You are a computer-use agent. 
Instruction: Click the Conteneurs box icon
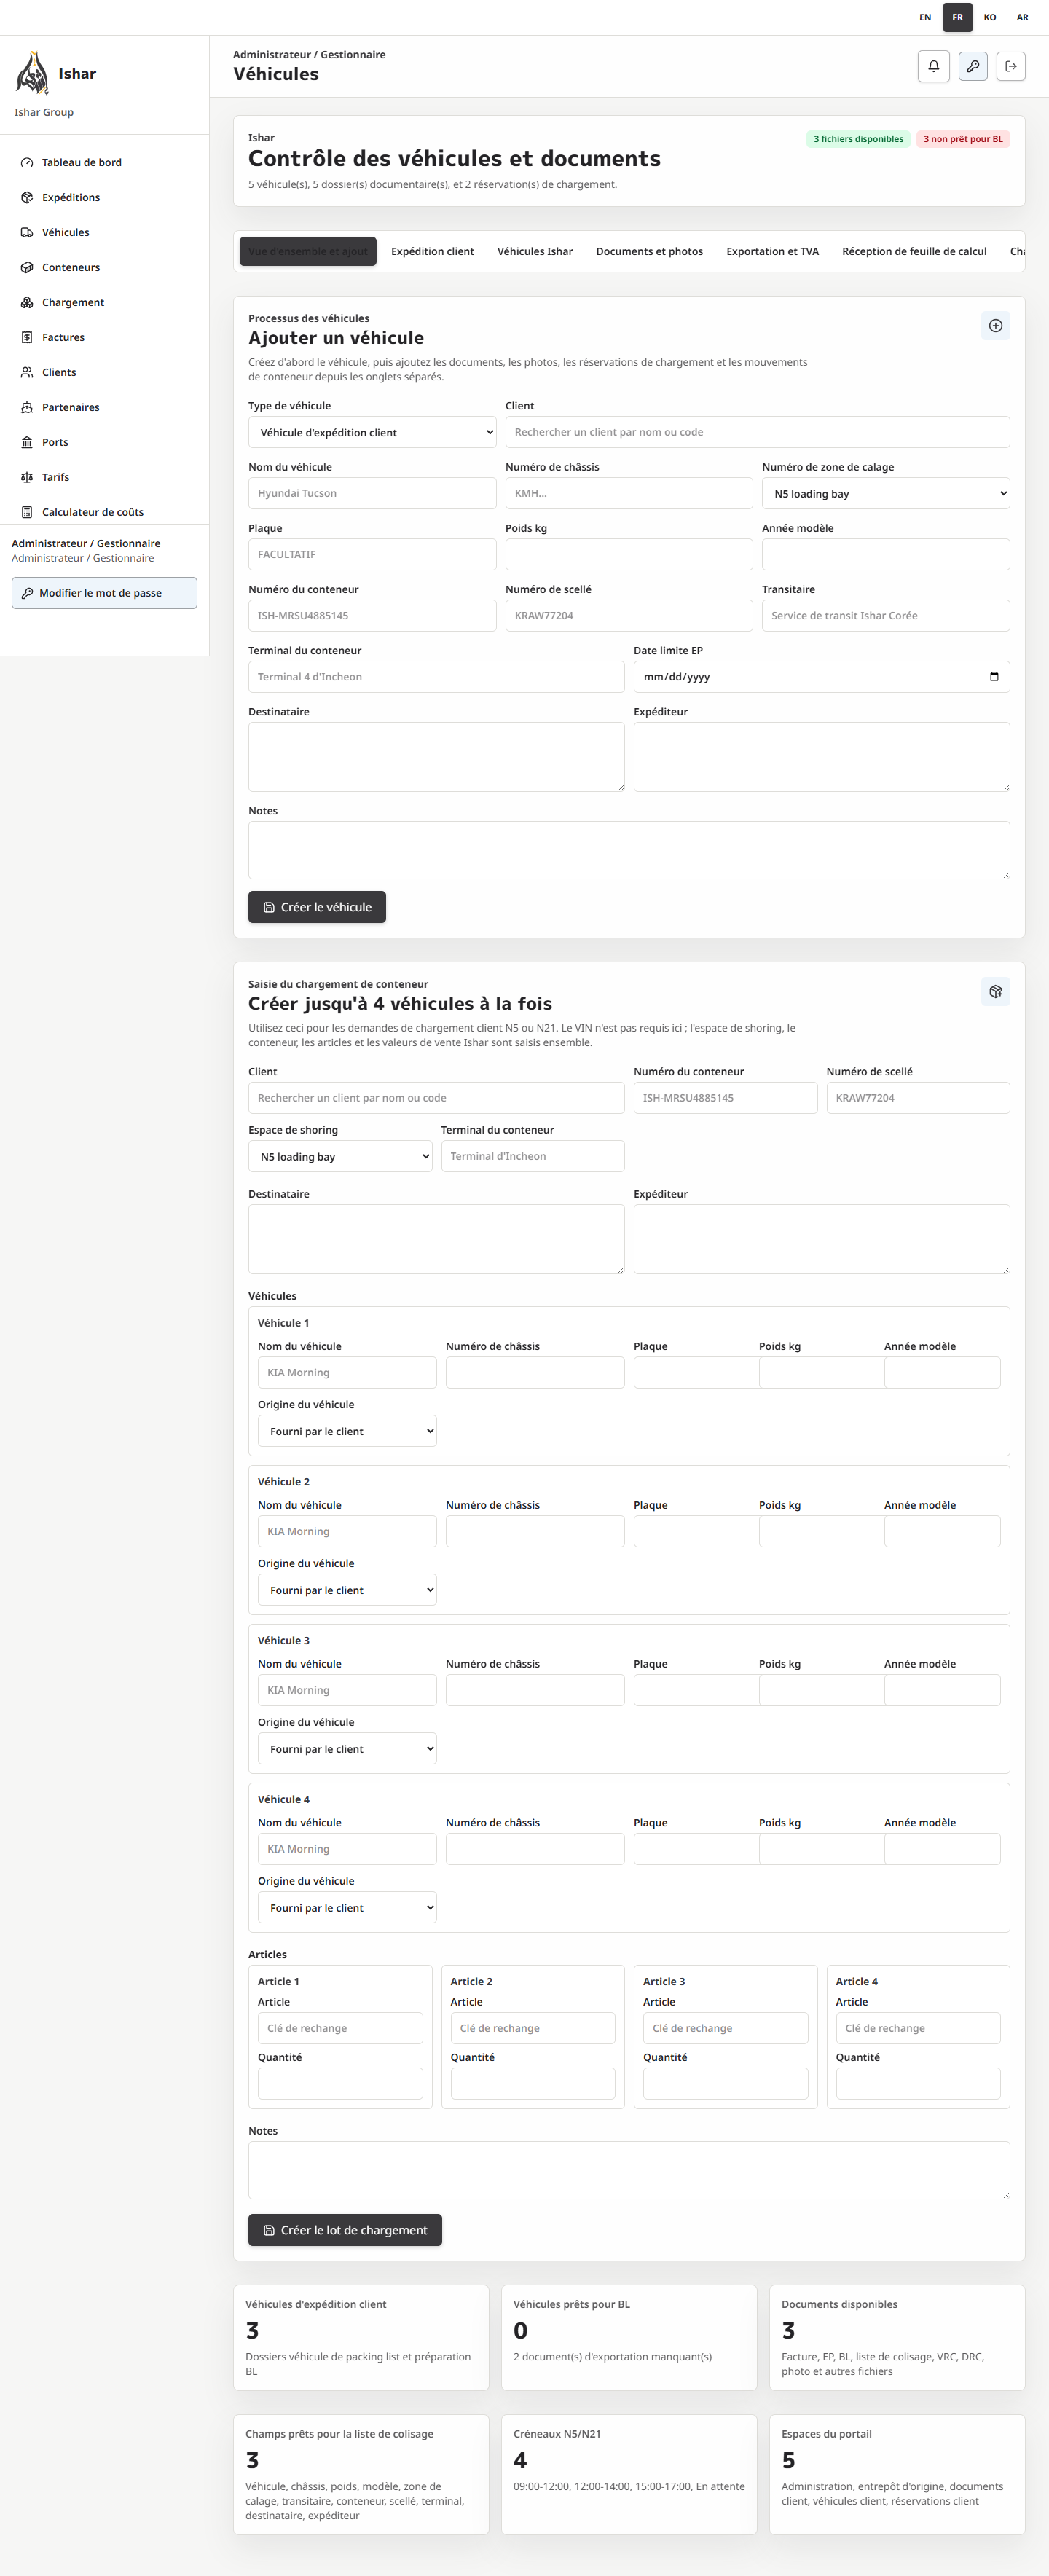tap(27, 267)
